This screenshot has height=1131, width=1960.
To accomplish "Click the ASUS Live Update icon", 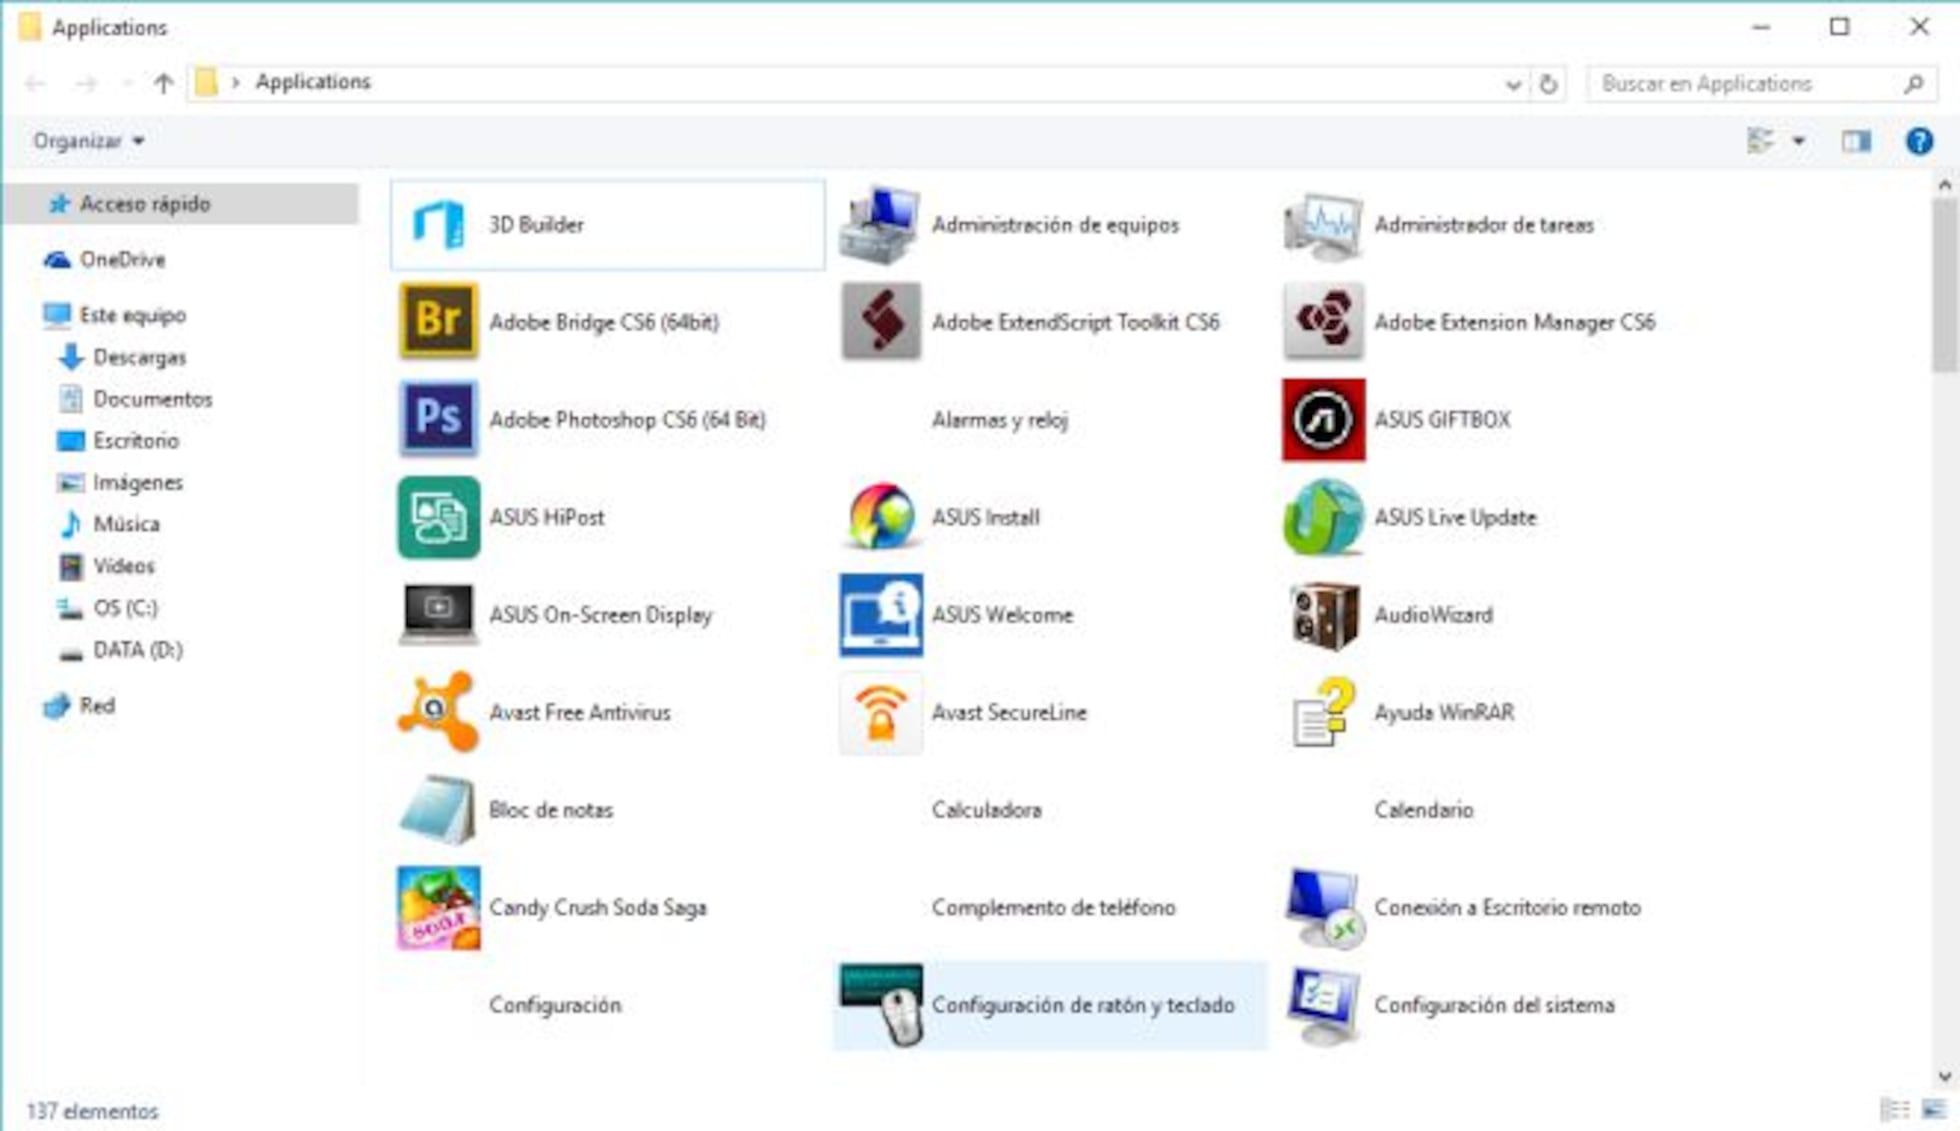I will [1323, 517].
